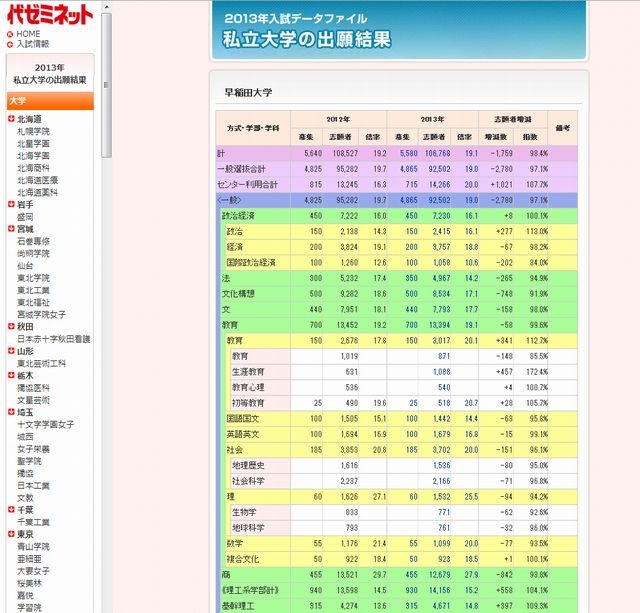Open the HOME link
640x613 pixels.
[x=28, y=34]
